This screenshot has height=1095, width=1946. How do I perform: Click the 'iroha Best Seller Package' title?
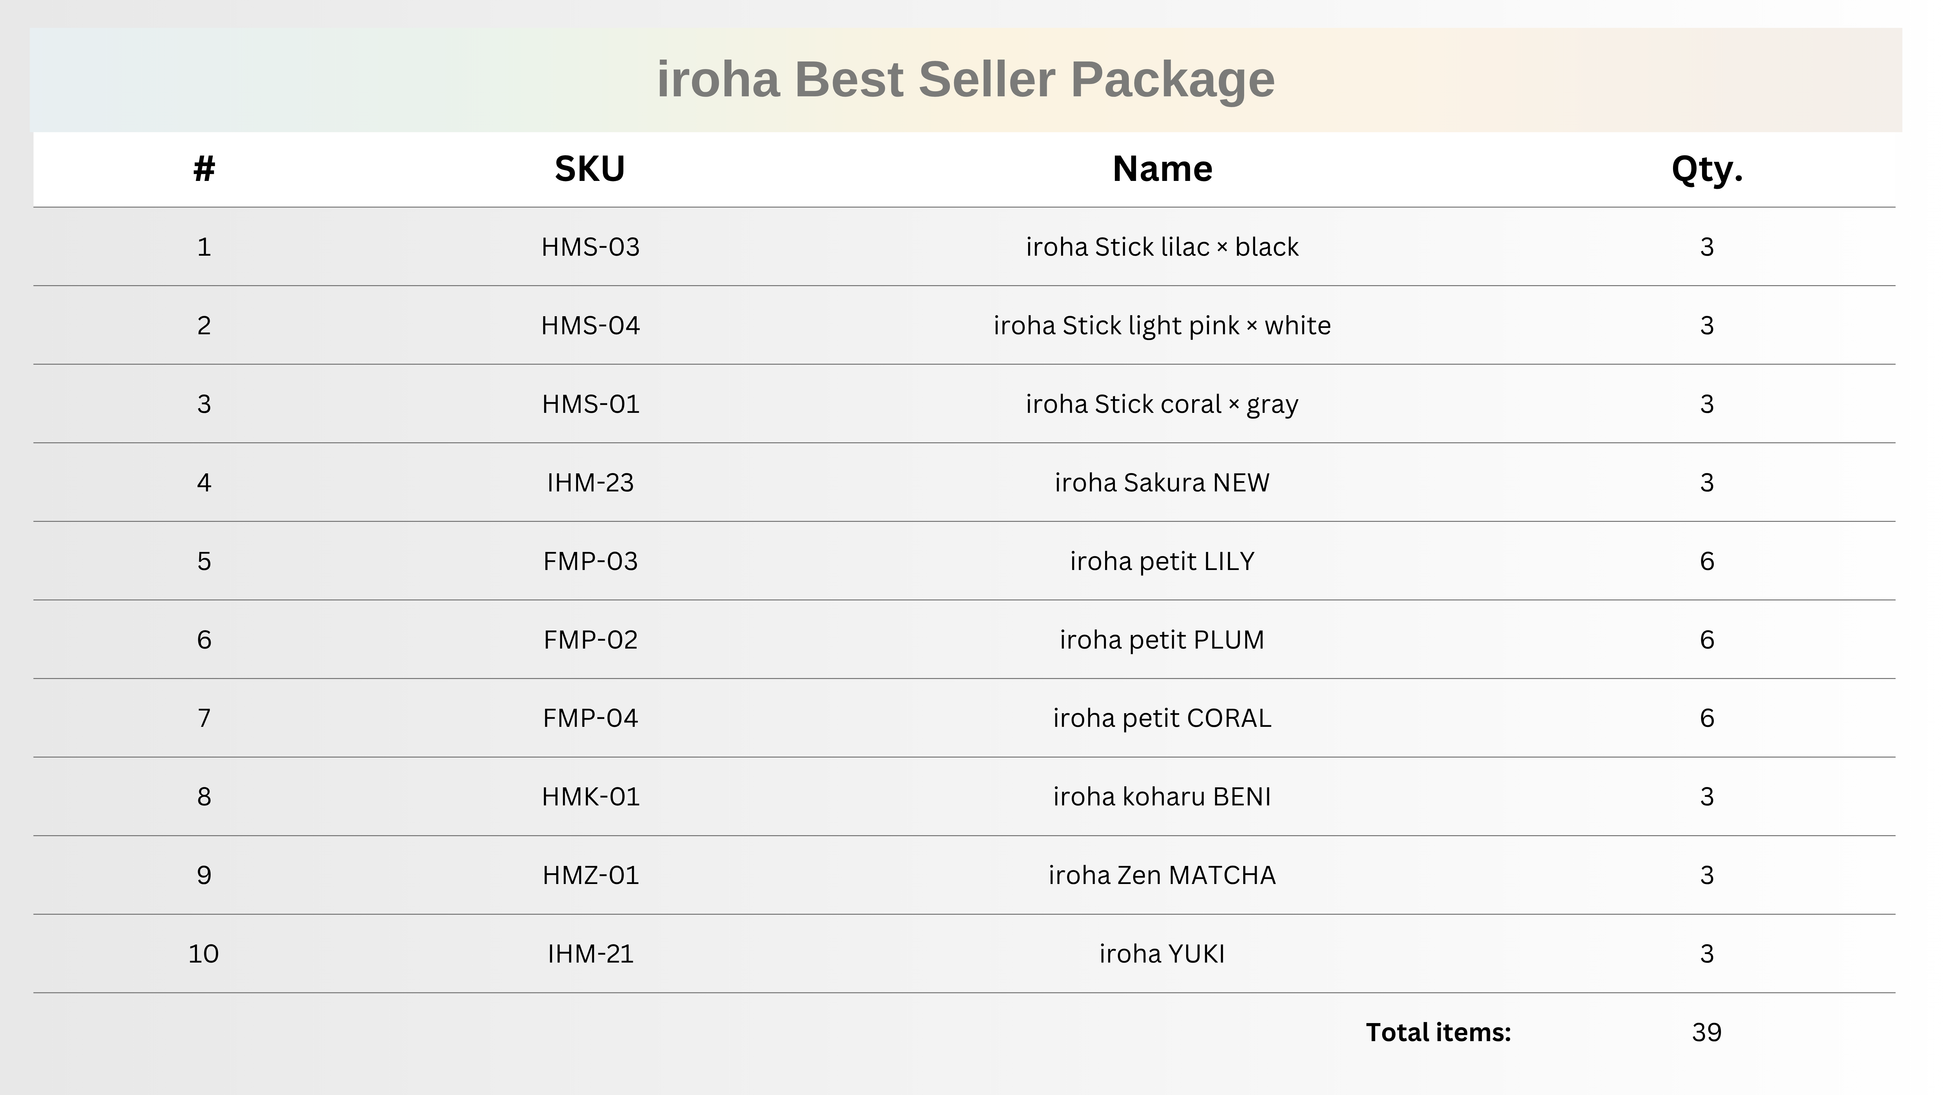965,79
